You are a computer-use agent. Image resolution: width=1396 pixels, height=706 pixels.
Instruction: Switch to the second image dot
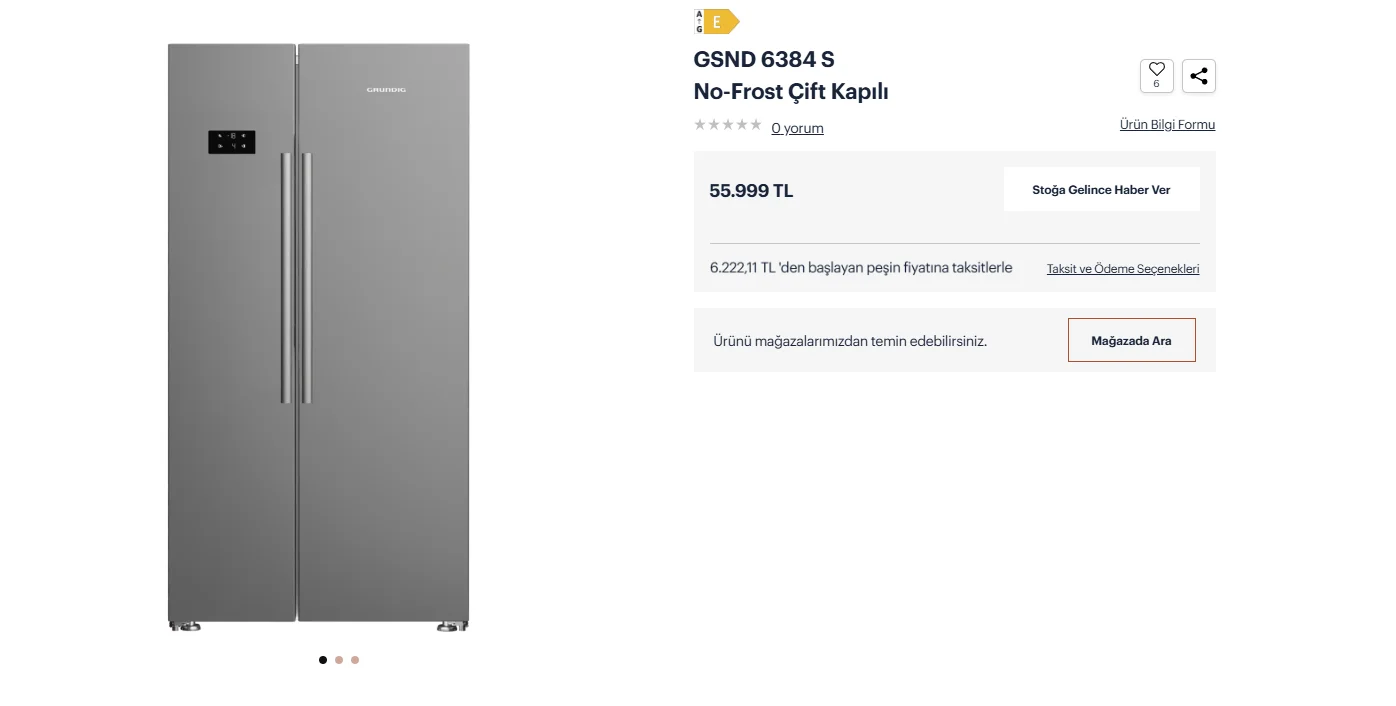(339, 660)
